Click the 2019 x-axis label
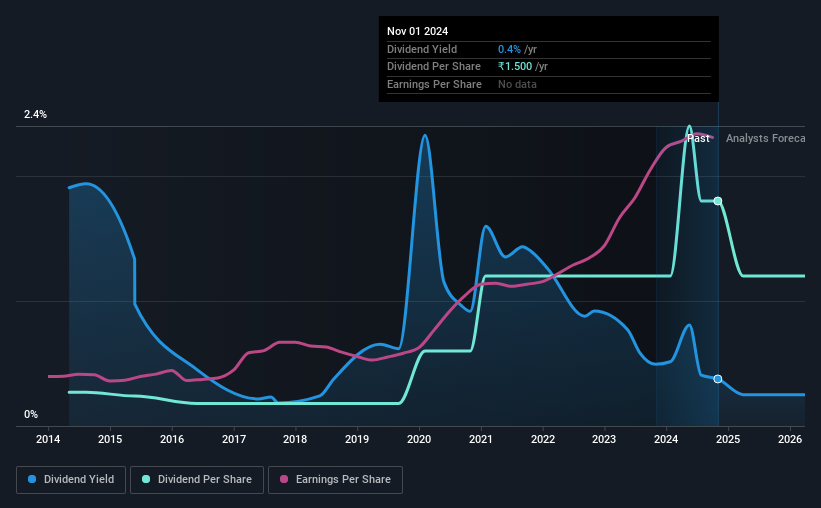The width and height of the screenshot is (821, 508). tap(357, 439)
